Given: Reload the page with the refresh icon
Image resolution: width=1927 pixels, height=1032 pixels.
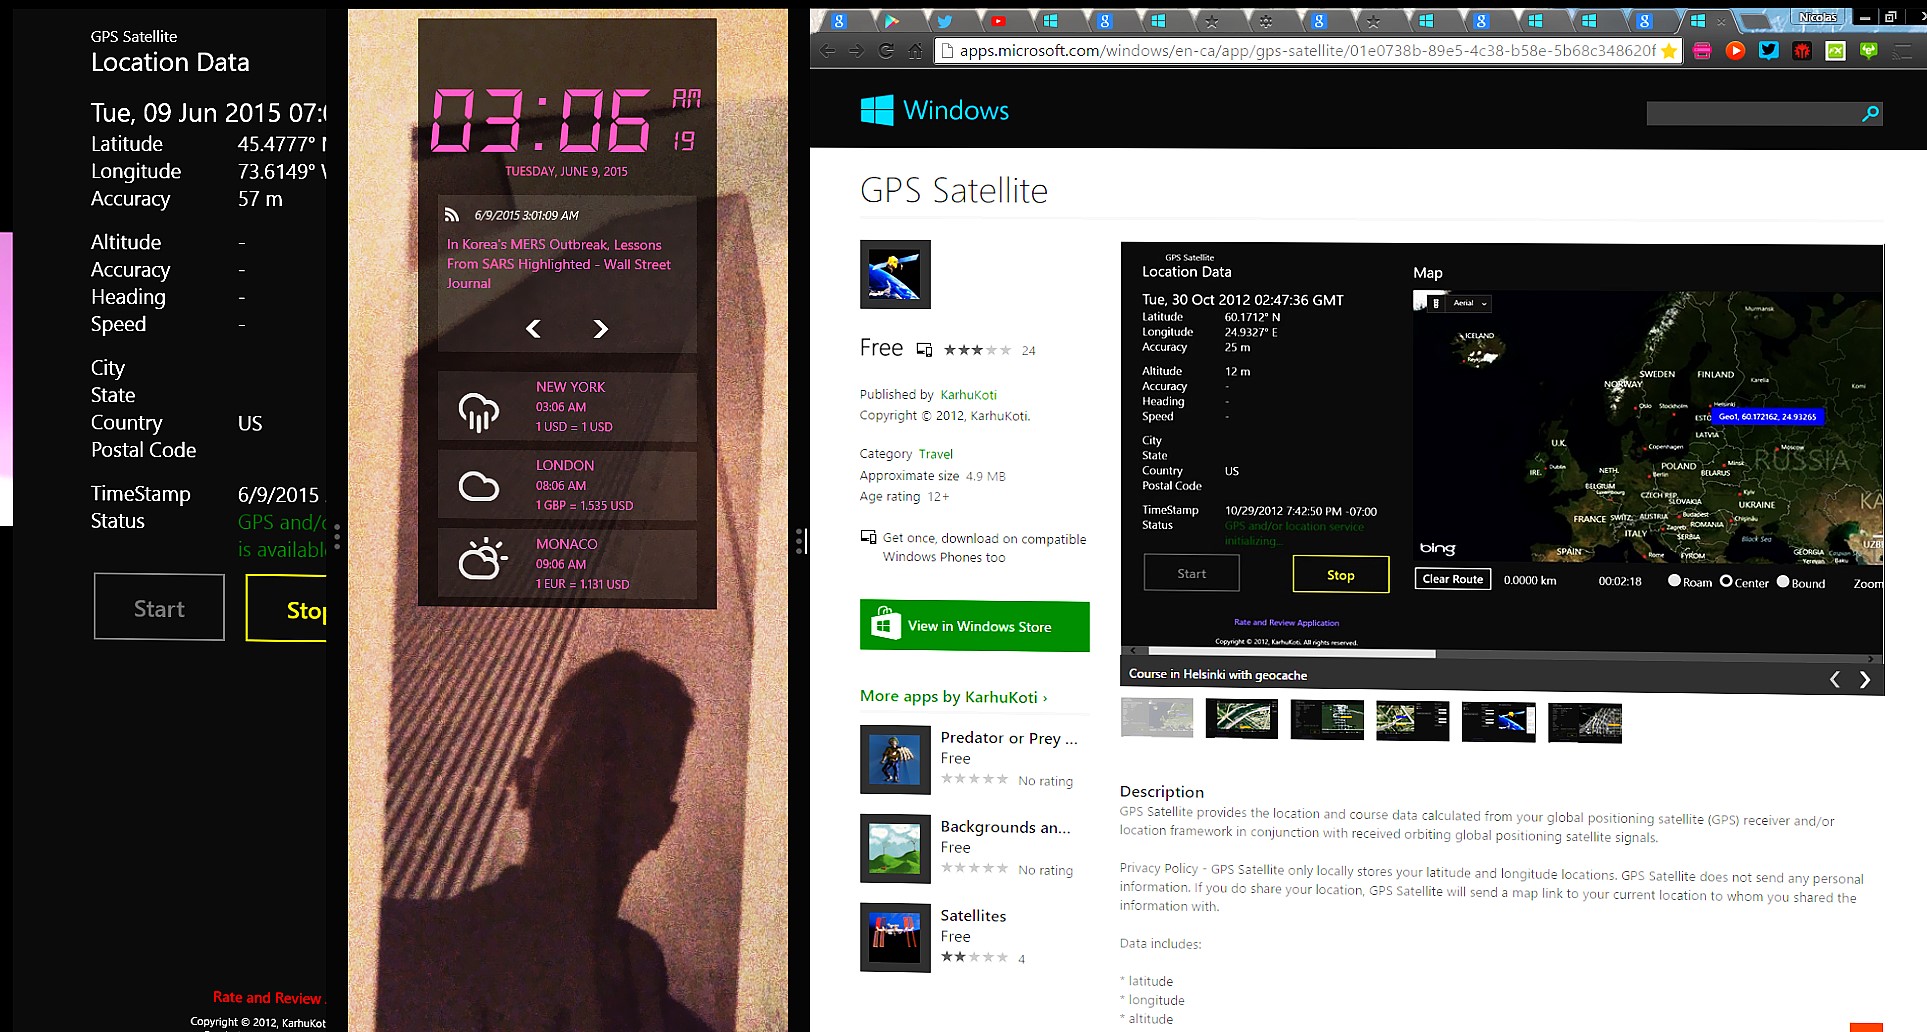Looking at the screenshot, I should coord(886,51).
